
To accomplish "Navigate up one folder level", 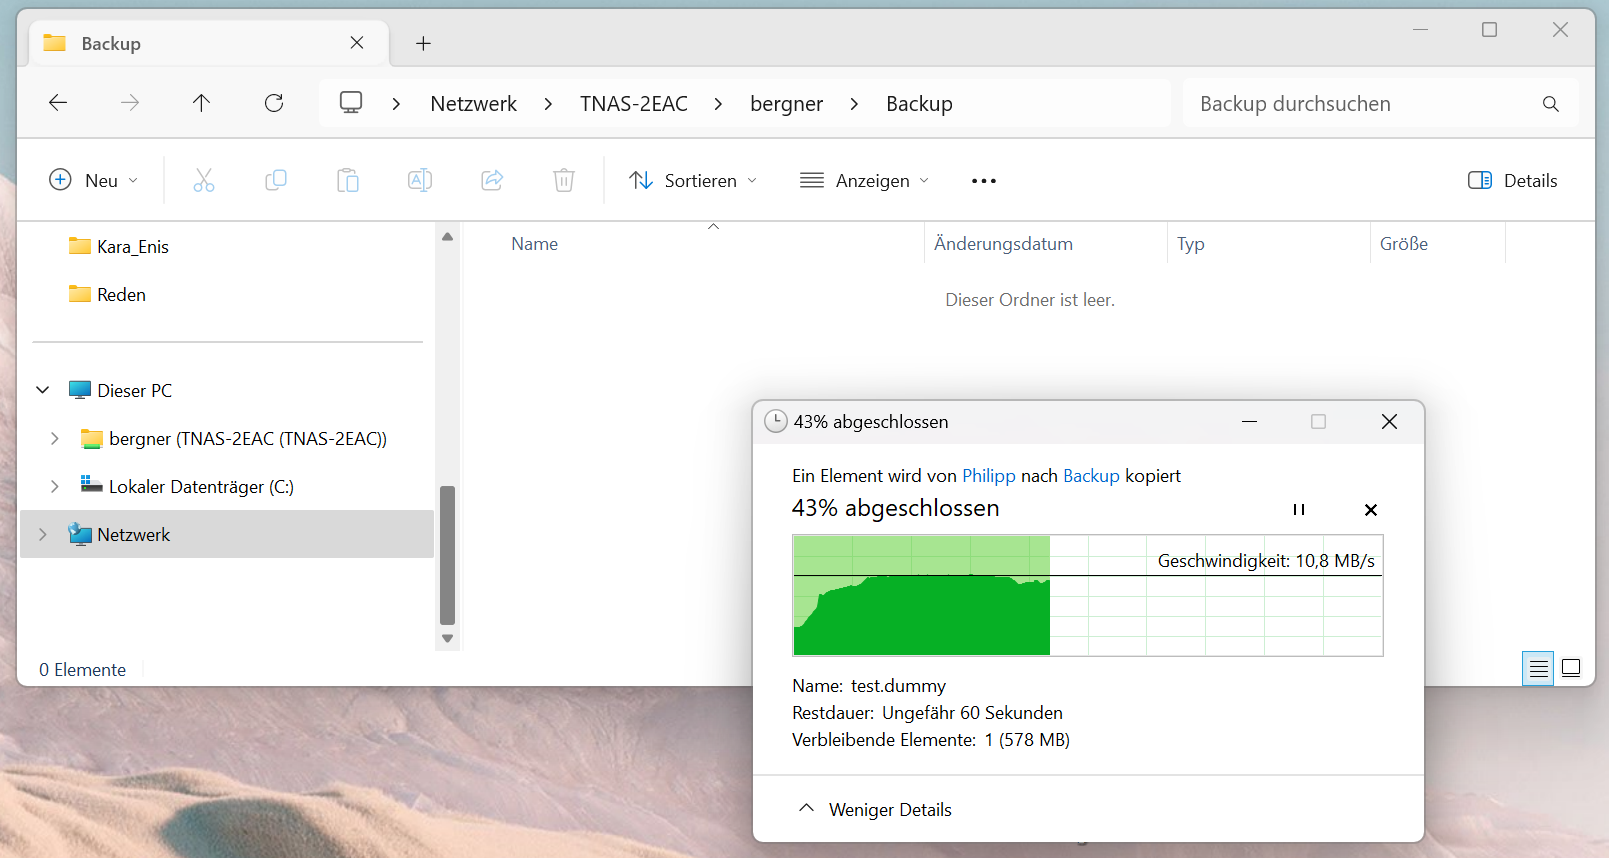I will pyautogui.click(x=201, y=103).
